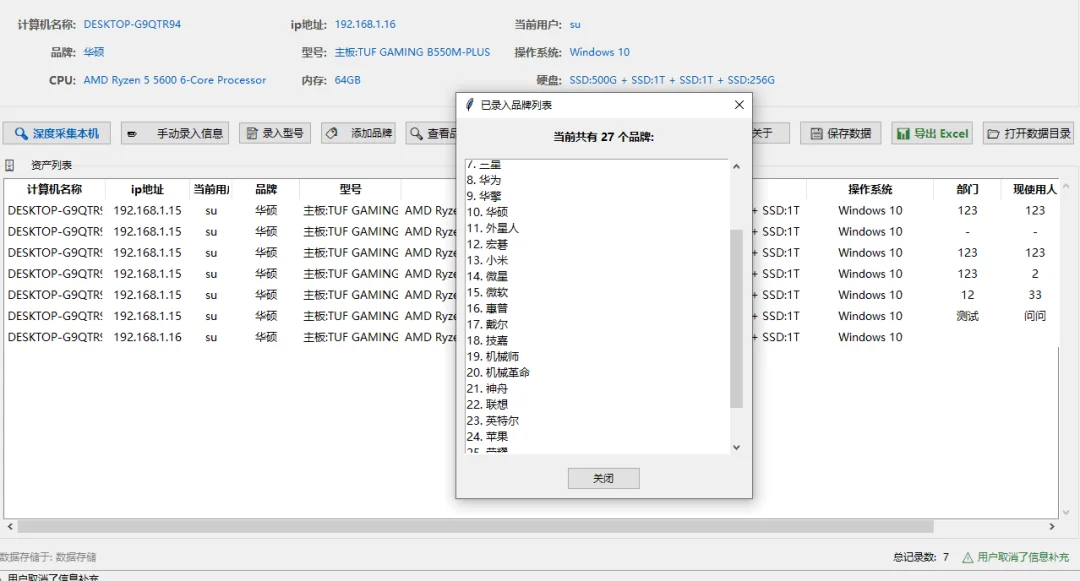Click the 录入型号 toolbar button
This screenshot has height=581, width=1080.
click(x=275, y=134)
